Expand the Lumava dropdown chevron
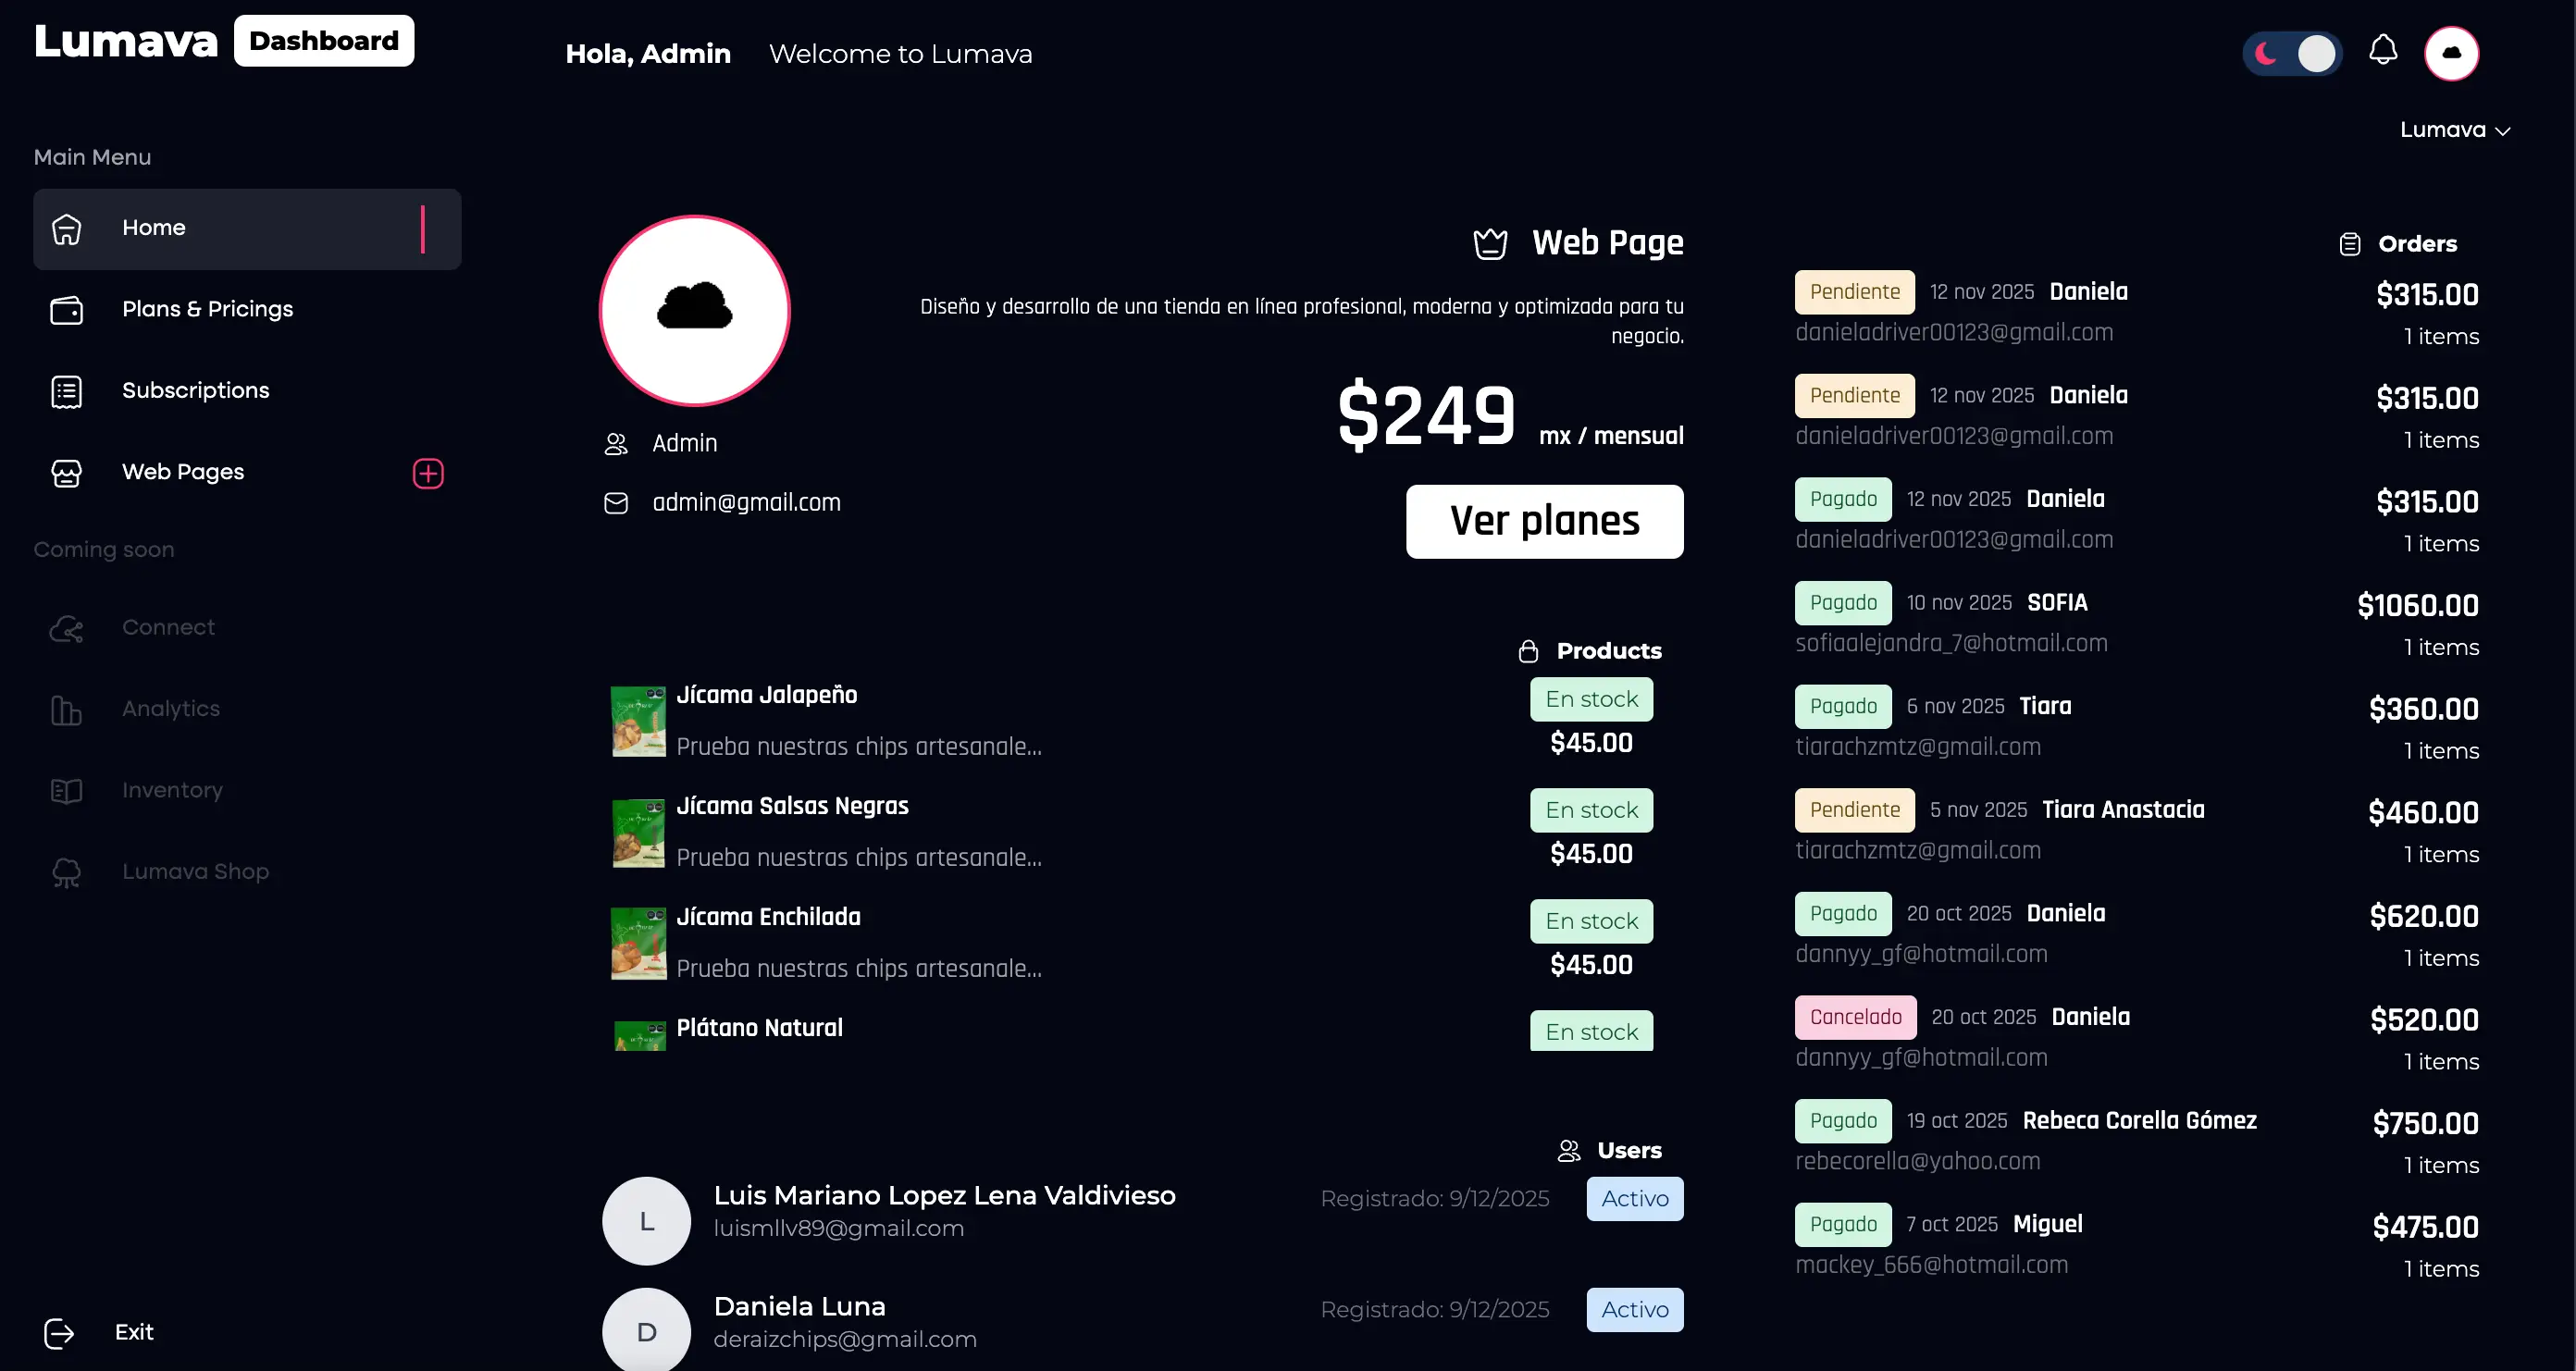Viewport: 2576px width, 1371px height. coord(2503,131)
